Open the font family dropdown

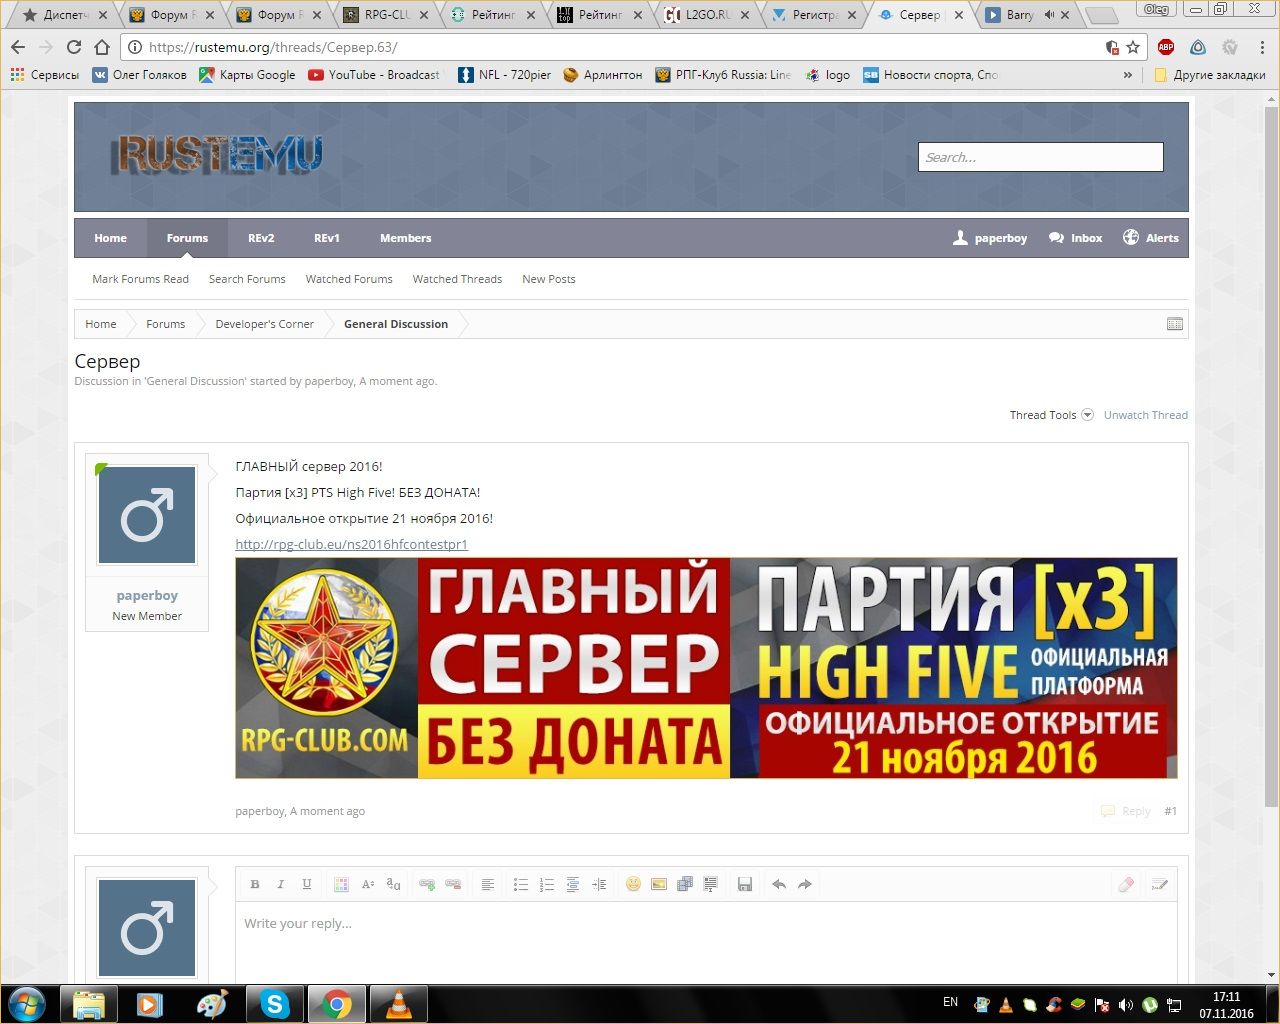point(393,884)
